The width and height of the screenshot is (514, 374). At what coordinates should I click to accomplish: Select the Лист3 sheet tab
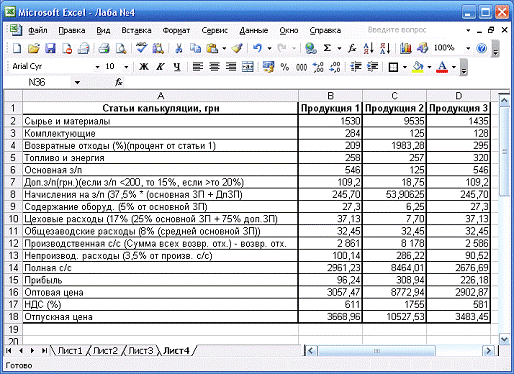pos(141,351)
